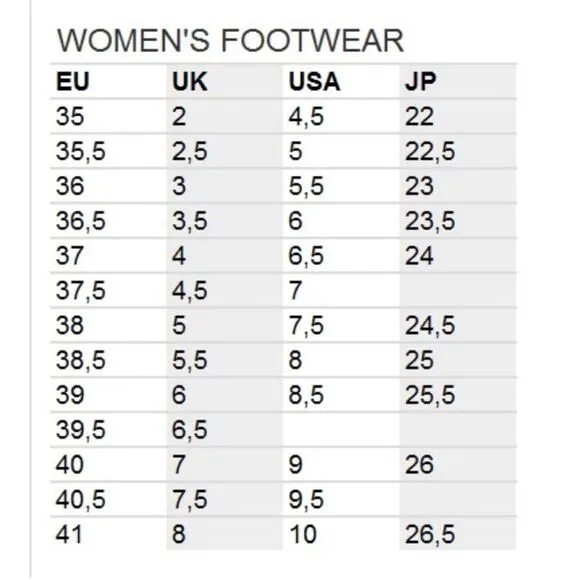Viewport: 580px width, 580px height.
Task: Click EU size 36,5 cell
Action: (x=109, y=221)
